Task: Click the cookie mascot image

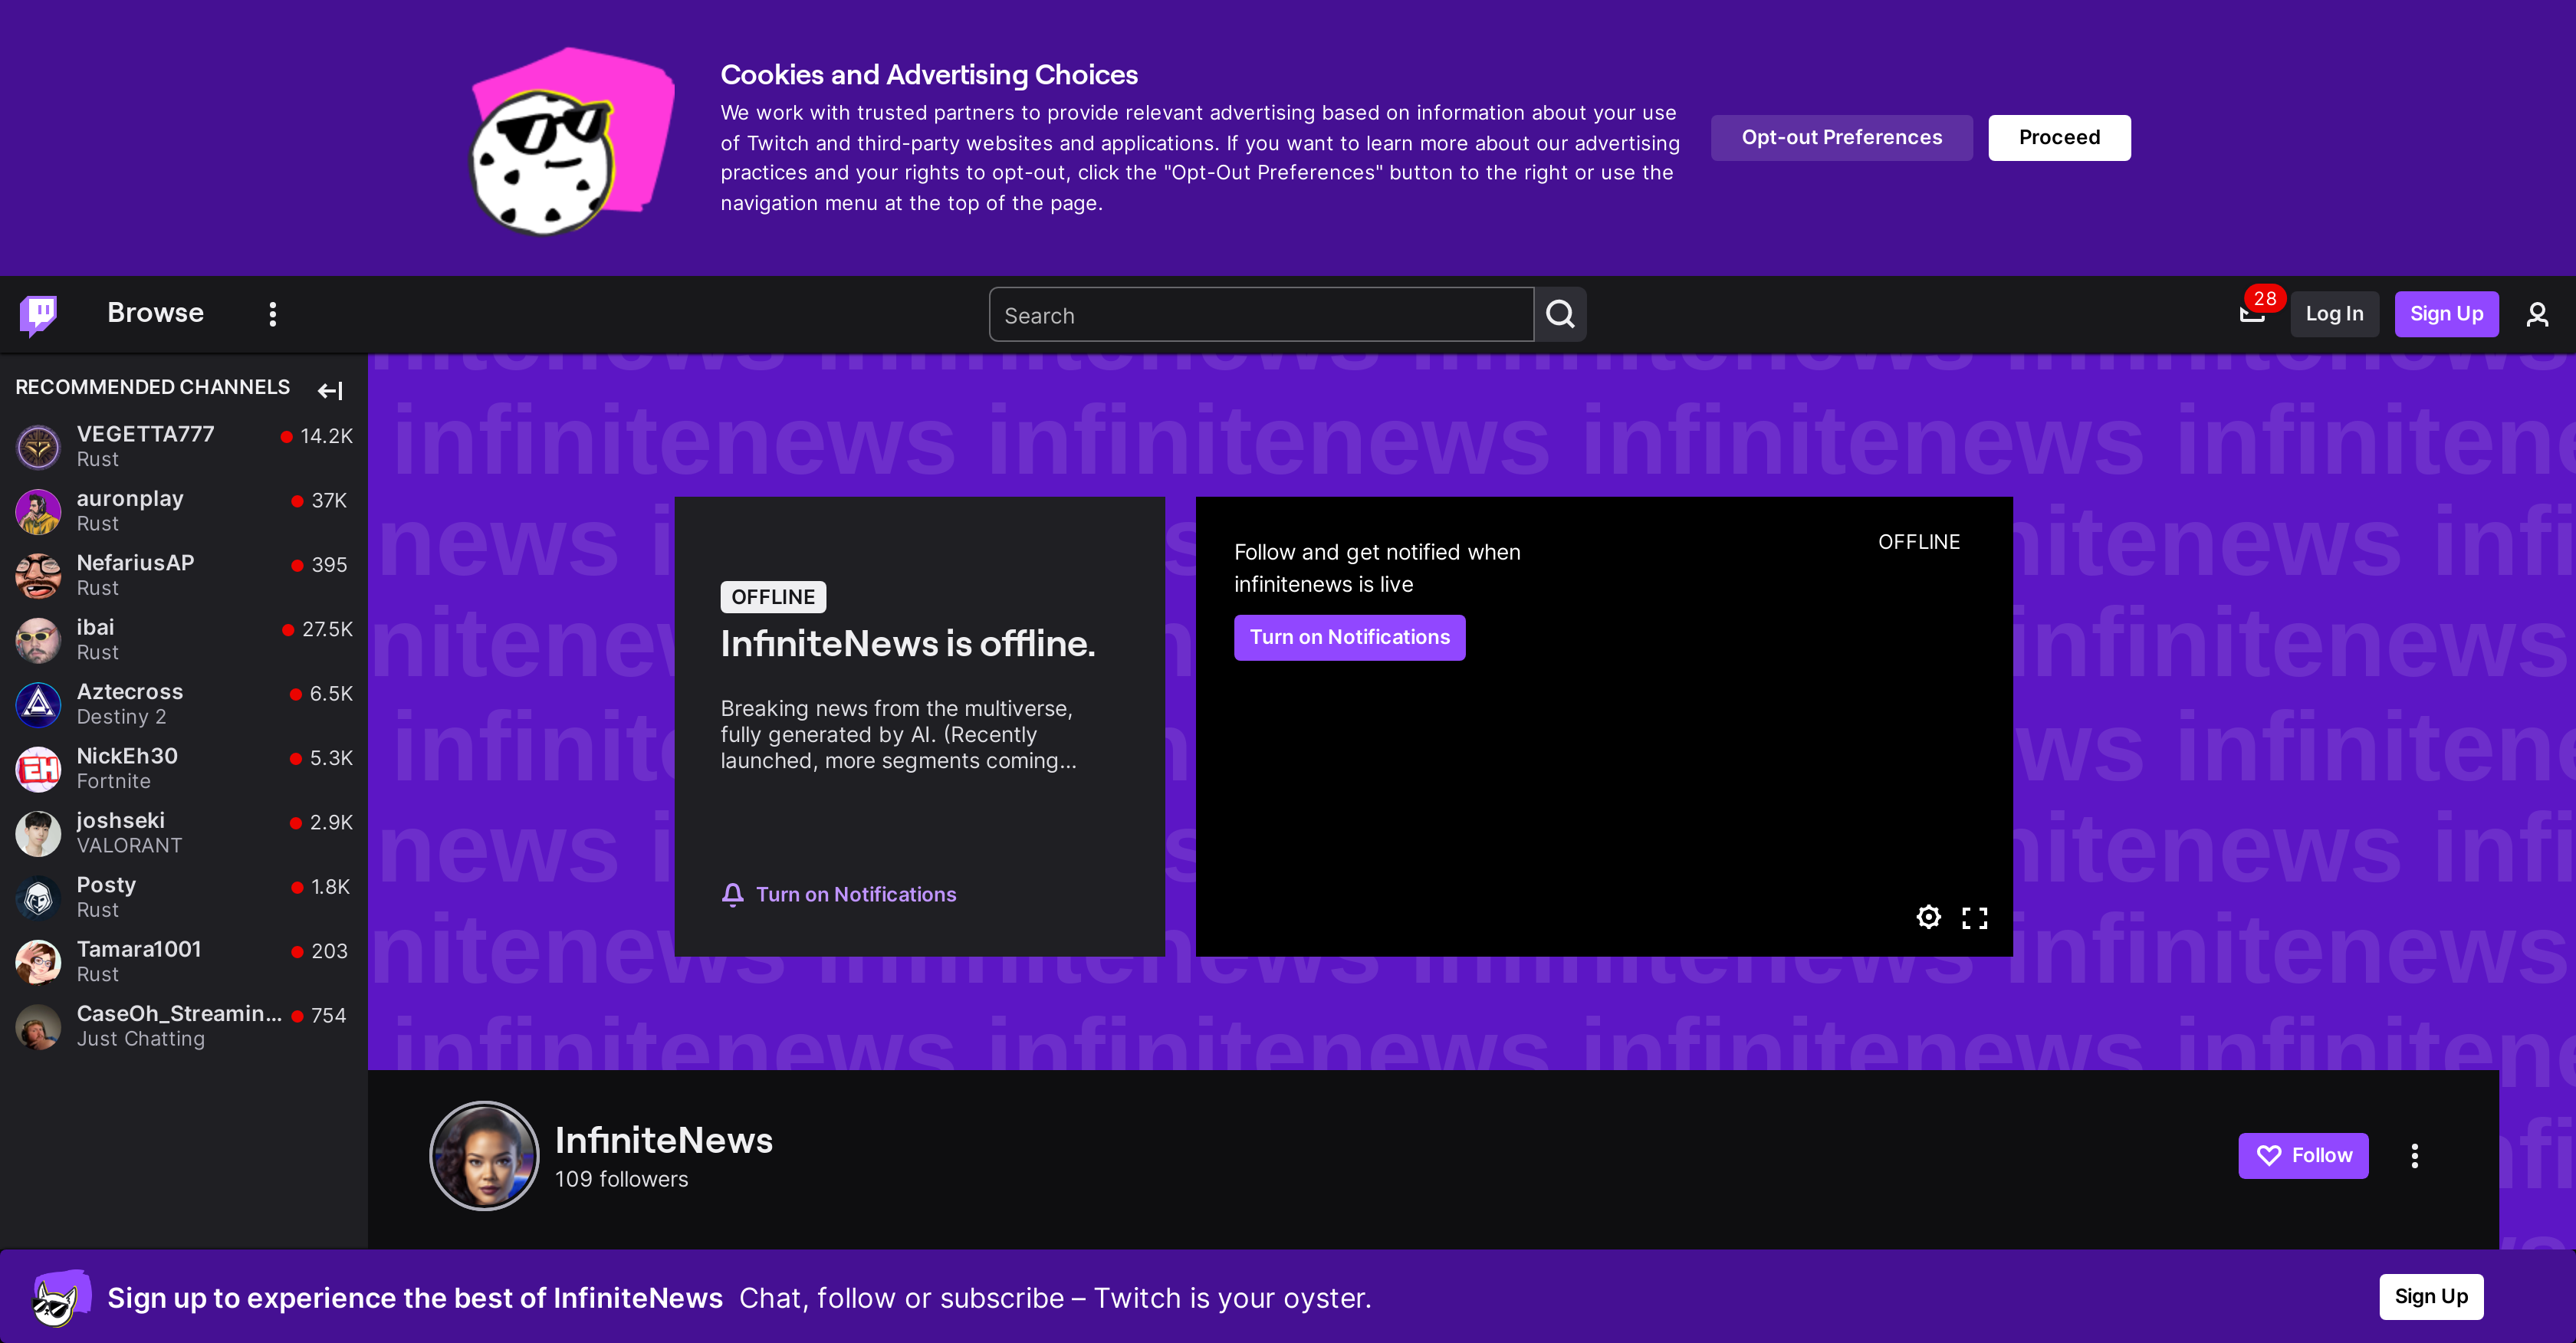Action: tap(572, 141)
